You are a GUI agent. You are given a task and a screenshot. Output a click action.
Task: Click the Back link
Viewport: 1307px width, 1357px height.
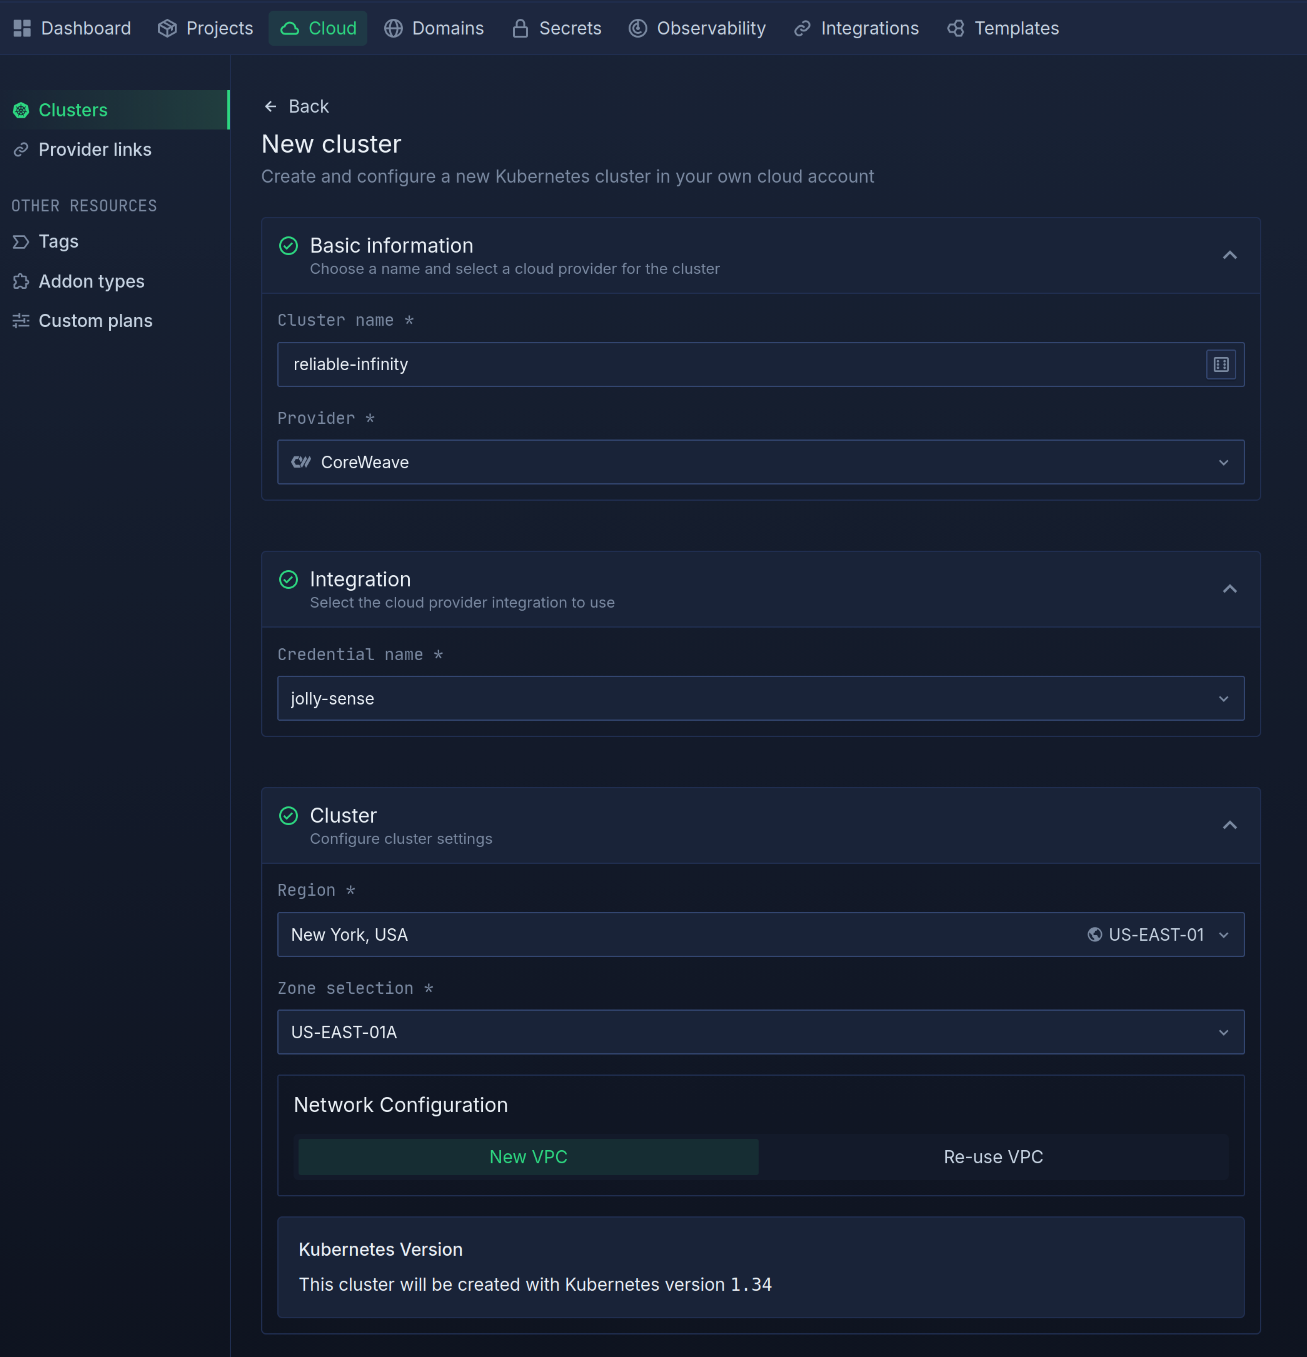coord(296,106)
